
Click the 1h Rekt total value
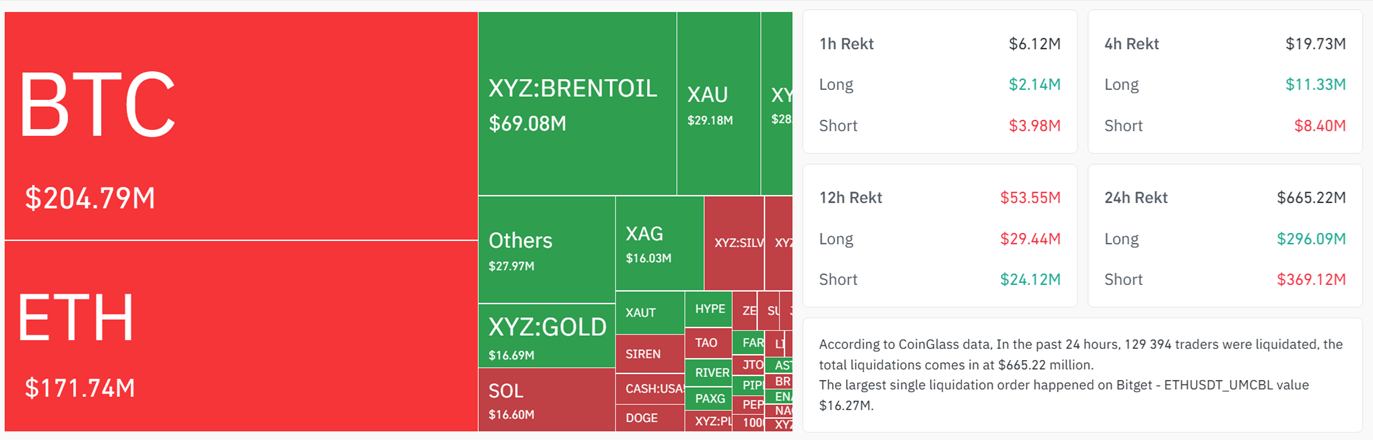coord(1034,44)
